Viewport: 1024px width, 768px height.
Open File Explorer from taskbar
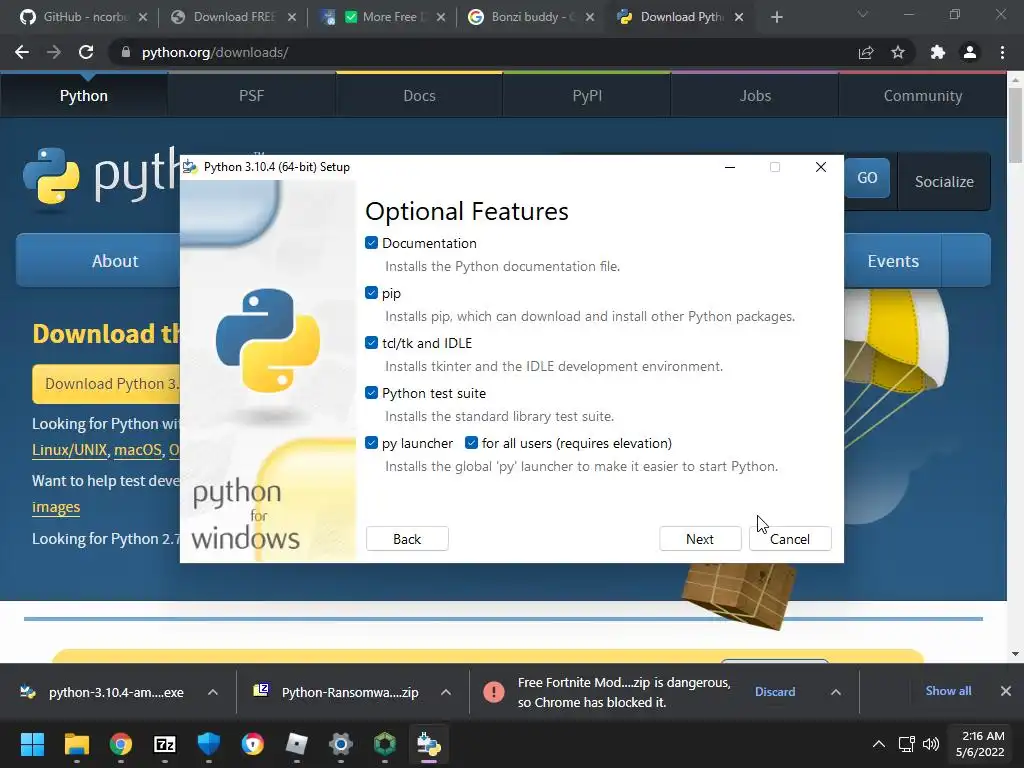tap(76, 744)
